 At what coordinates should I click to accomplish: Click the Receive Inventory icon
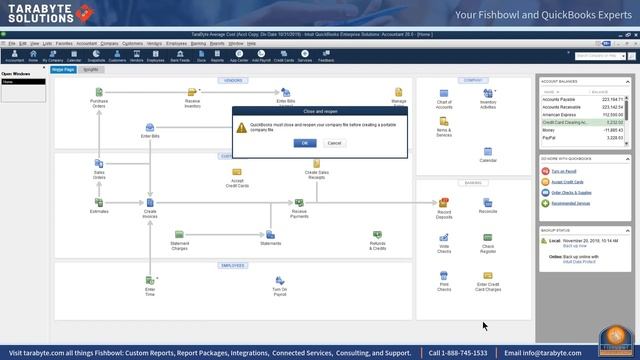(x=192, y=98)
